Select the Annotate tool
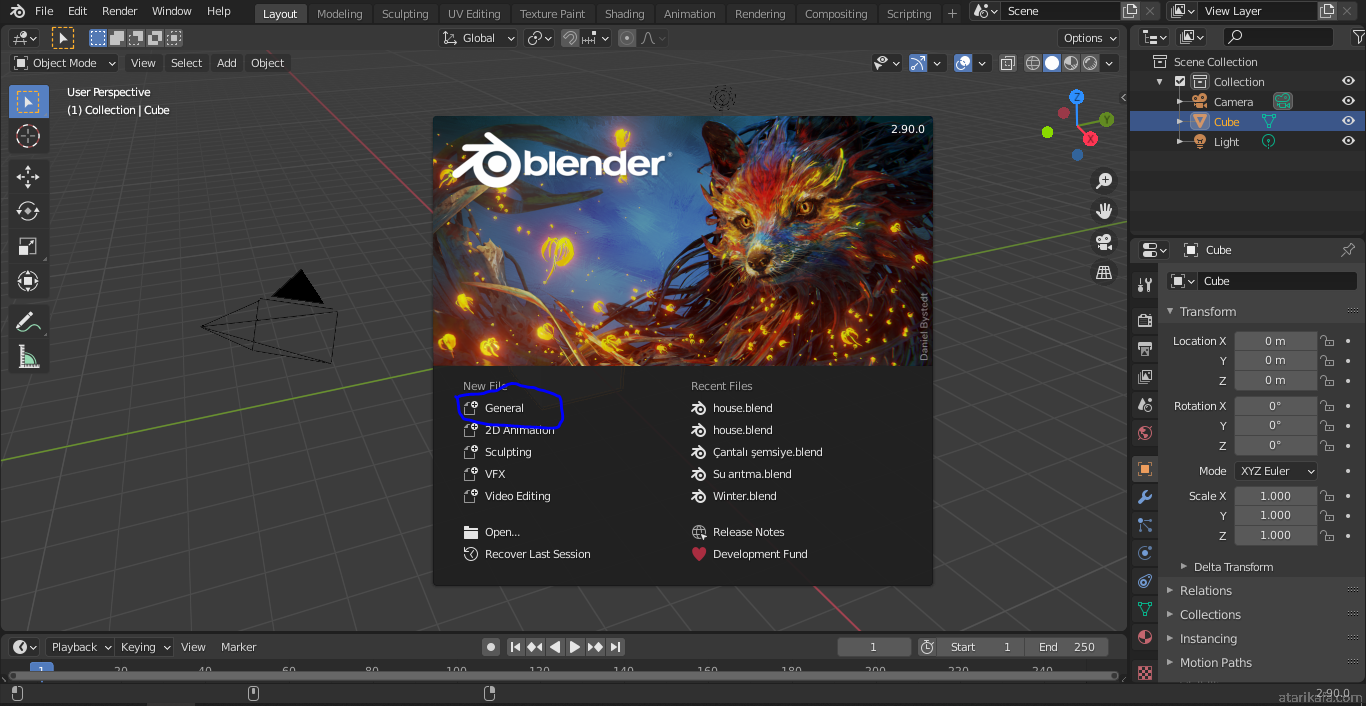The image size is (1366, 706). pos(28,322)
